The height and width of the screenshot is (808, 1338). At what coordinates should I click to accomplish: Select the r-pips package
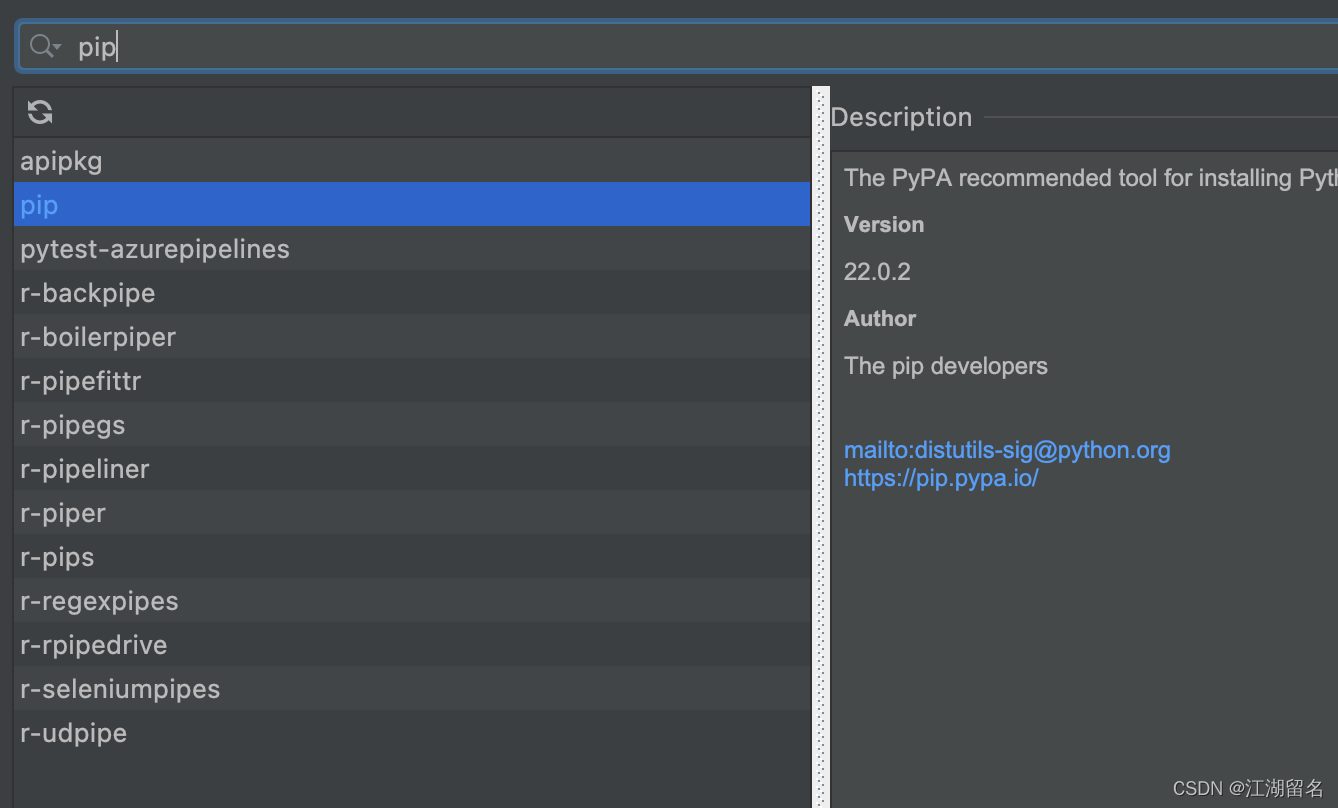[x=57, y=557]
